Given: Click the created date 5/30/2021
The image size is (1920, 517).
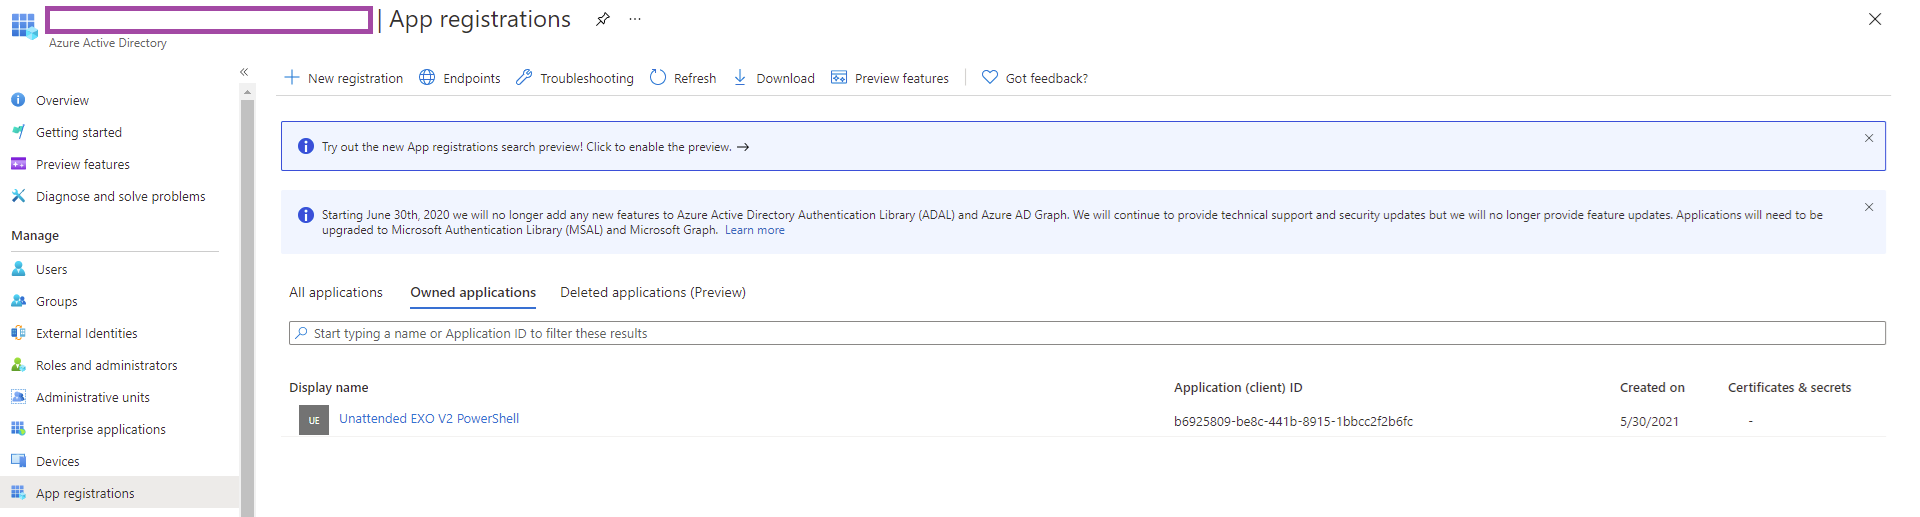Looking at the screenshot, I should [1649, 421].
